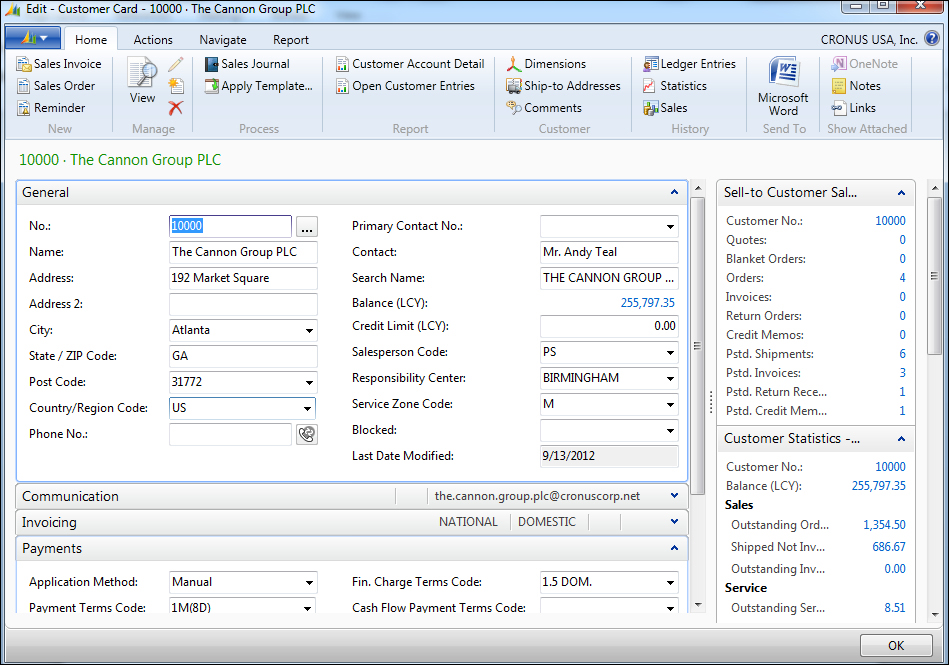
Task: Switch to the Navigate ribbon tab
Action: (x=223, y=39)
